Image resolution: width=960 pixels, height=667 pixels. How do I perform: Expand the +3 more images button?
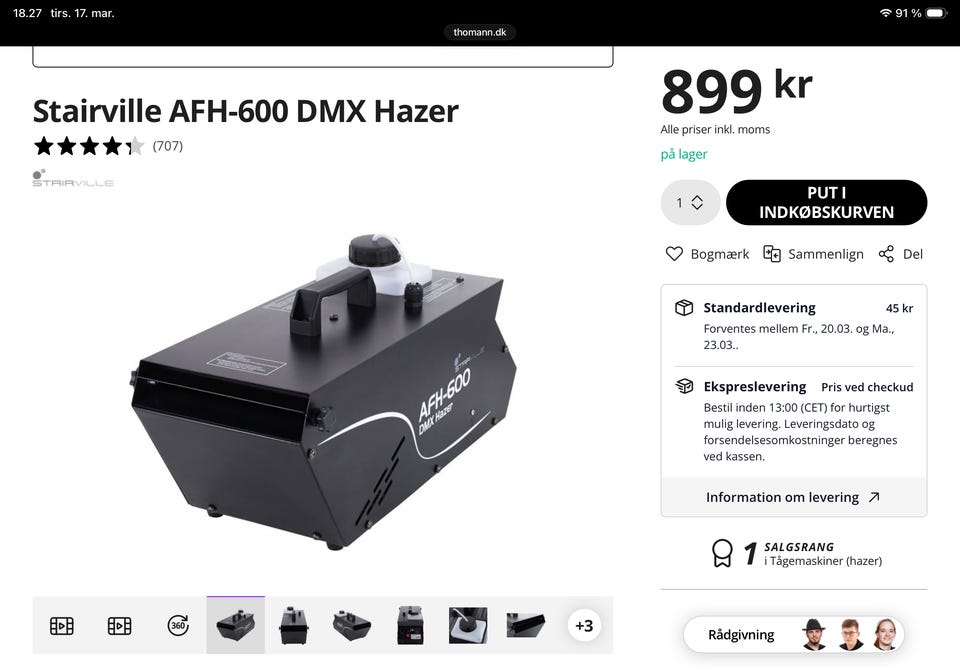583,625
